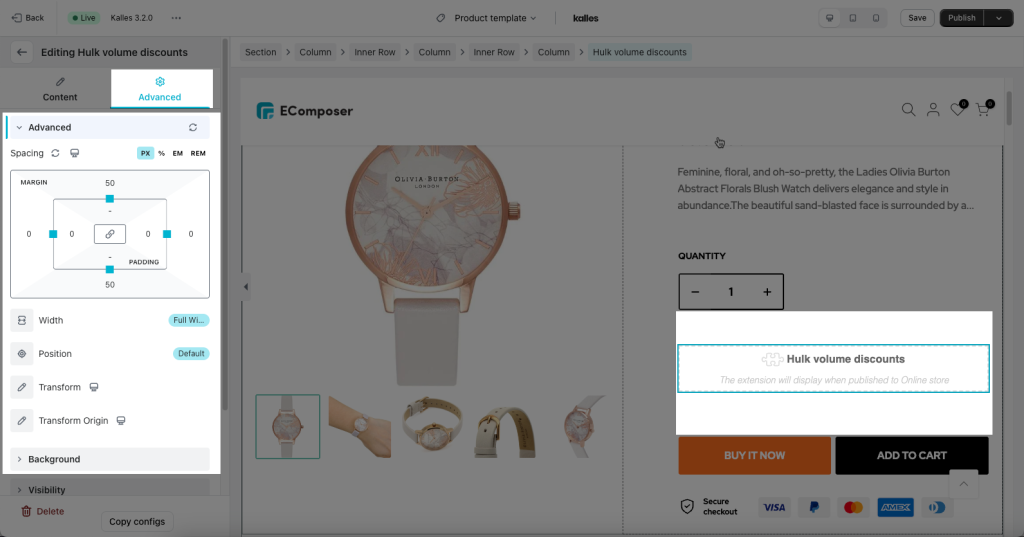Click the wishlist heart icon
Screen dimensions: 1024x537
[957, 110]
